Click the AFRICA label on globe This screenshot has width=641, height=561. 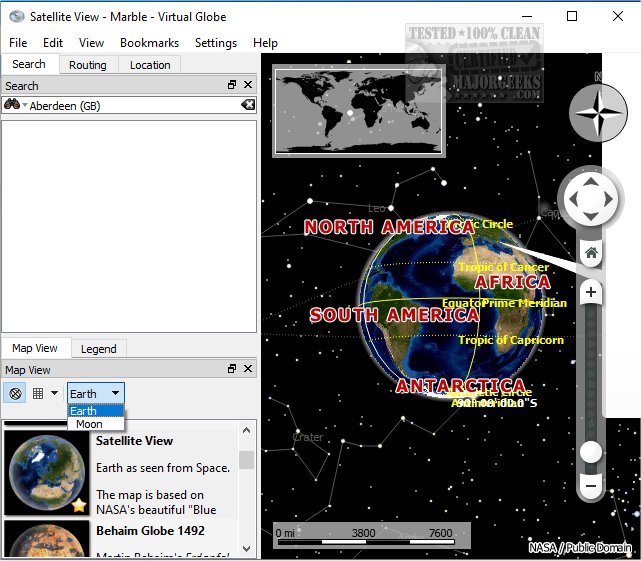513,282
